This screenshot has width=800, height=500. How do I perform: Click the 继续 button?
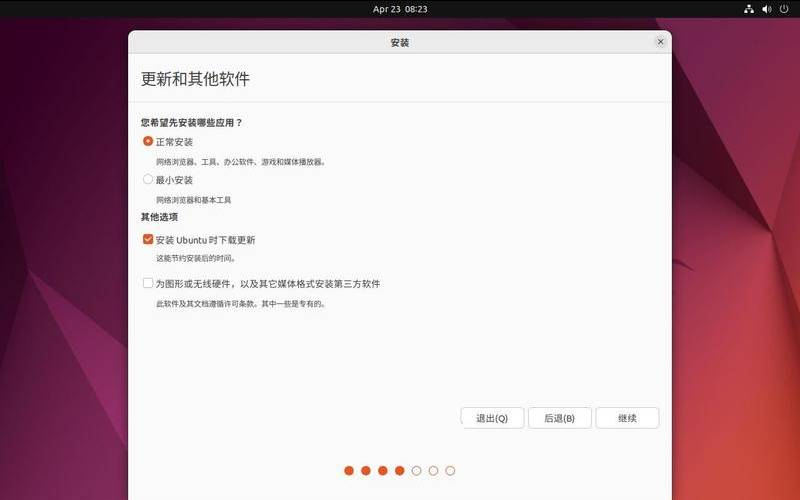[627, 418]
